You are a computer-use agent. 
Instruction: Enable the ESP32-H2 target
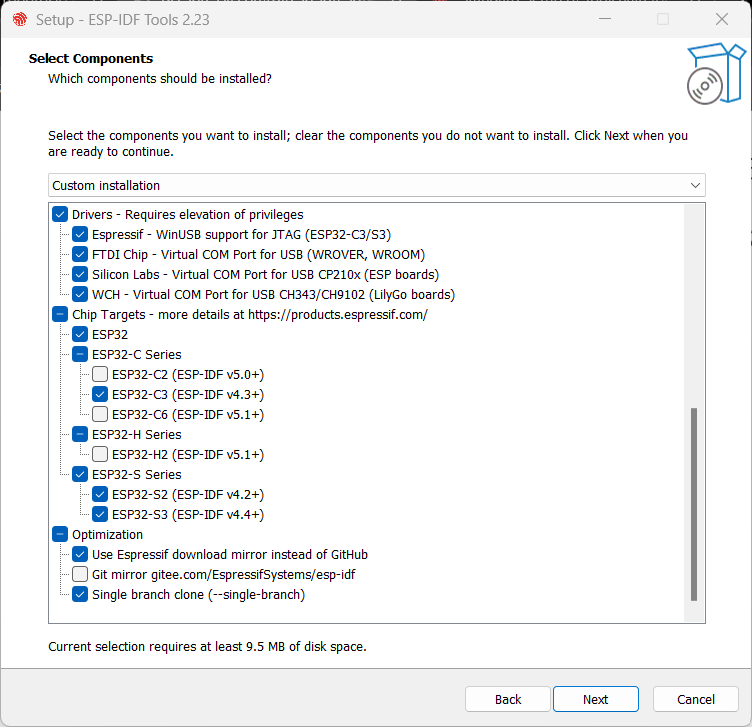100,454
